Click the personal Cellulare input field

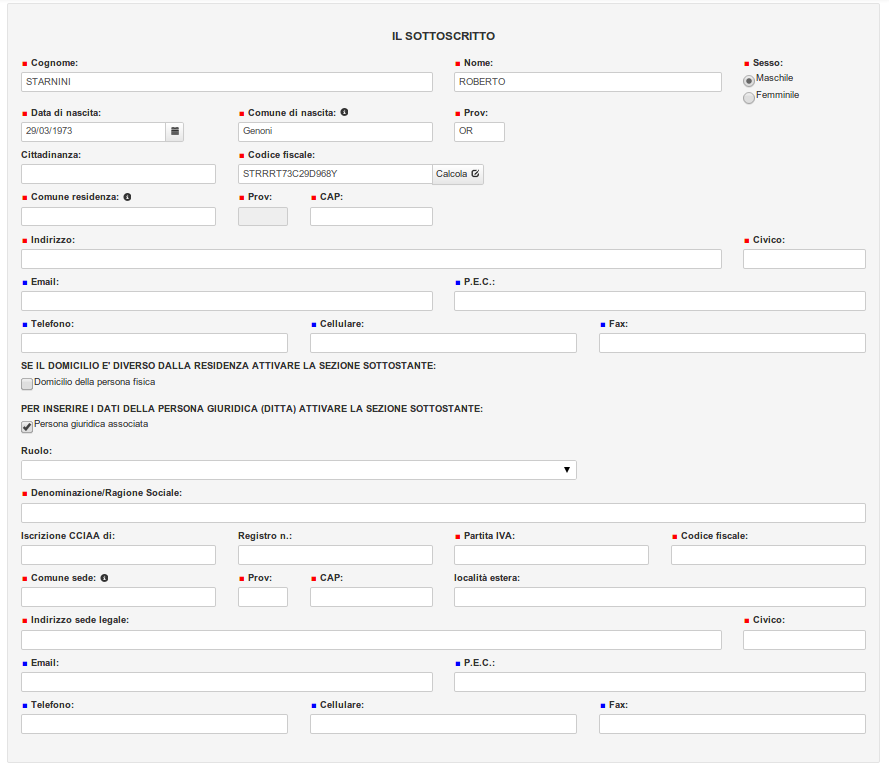click(x=443, y=343)
